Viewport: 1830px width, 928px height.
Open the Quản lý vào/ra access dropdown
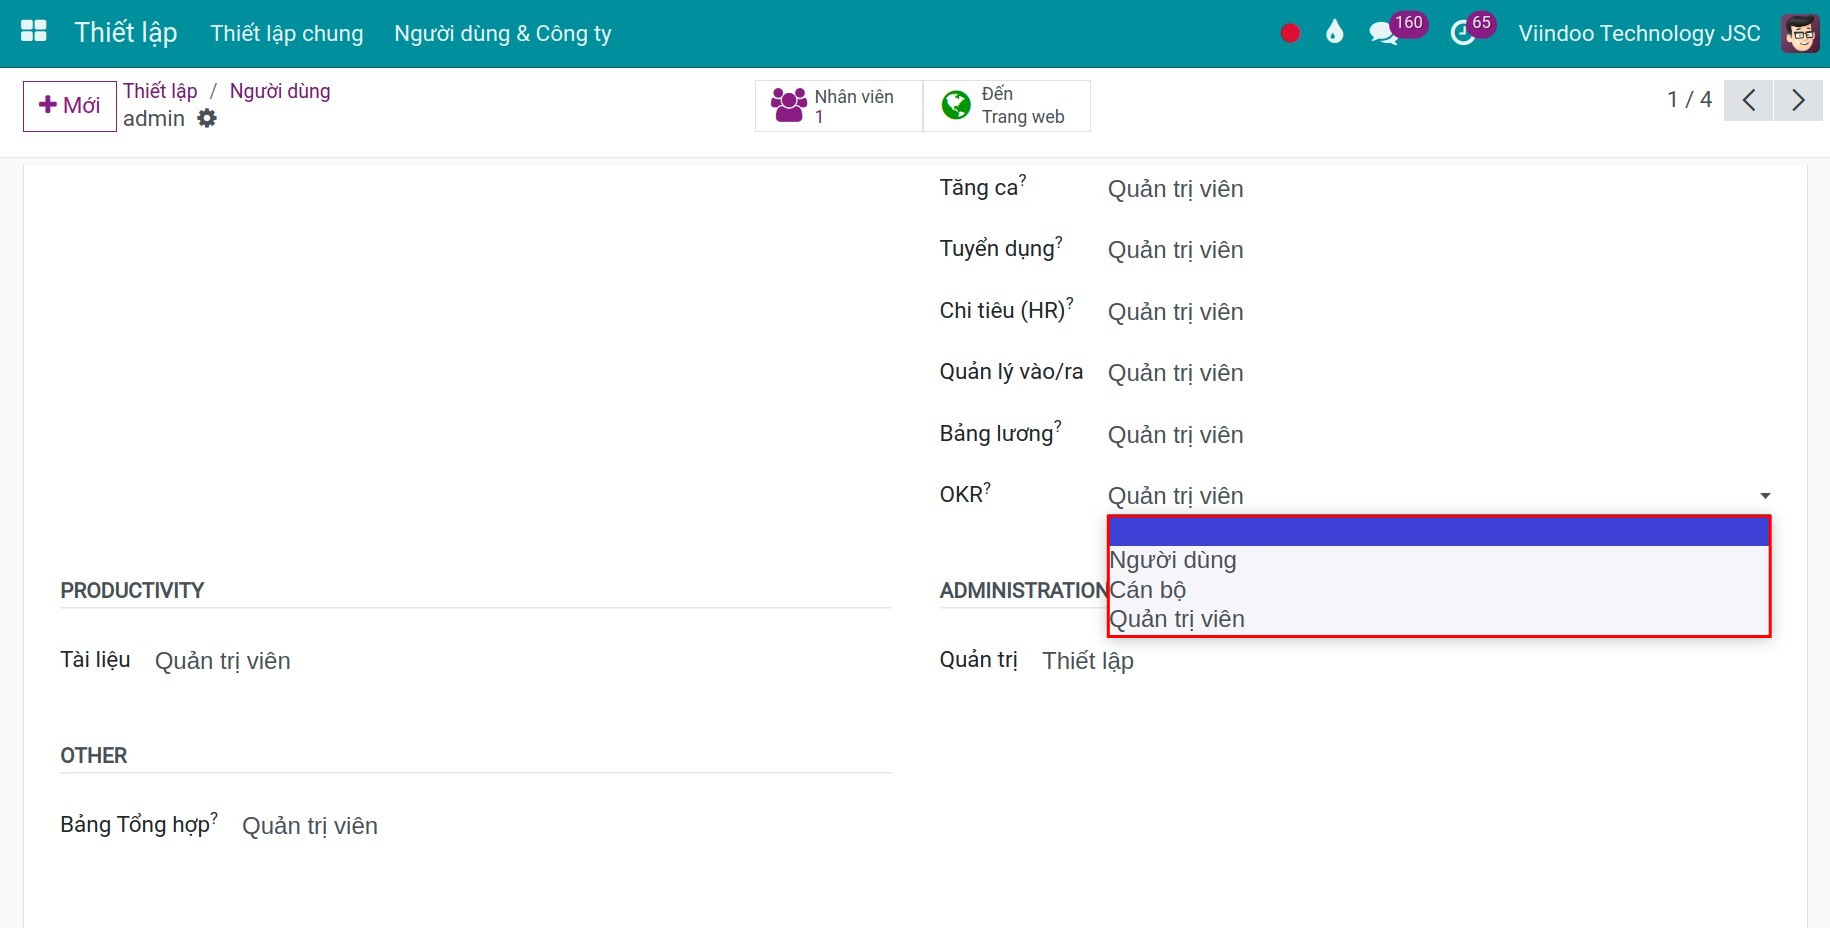tap(1438, 373)
